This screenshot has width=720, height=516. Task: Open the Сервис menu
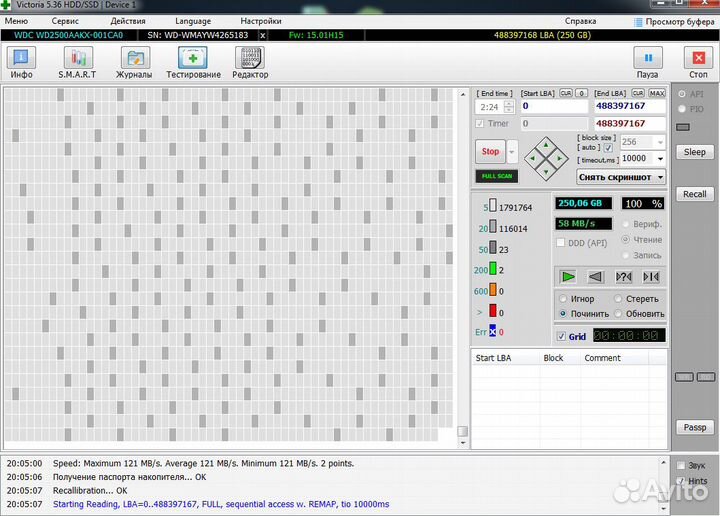[65, 20]
